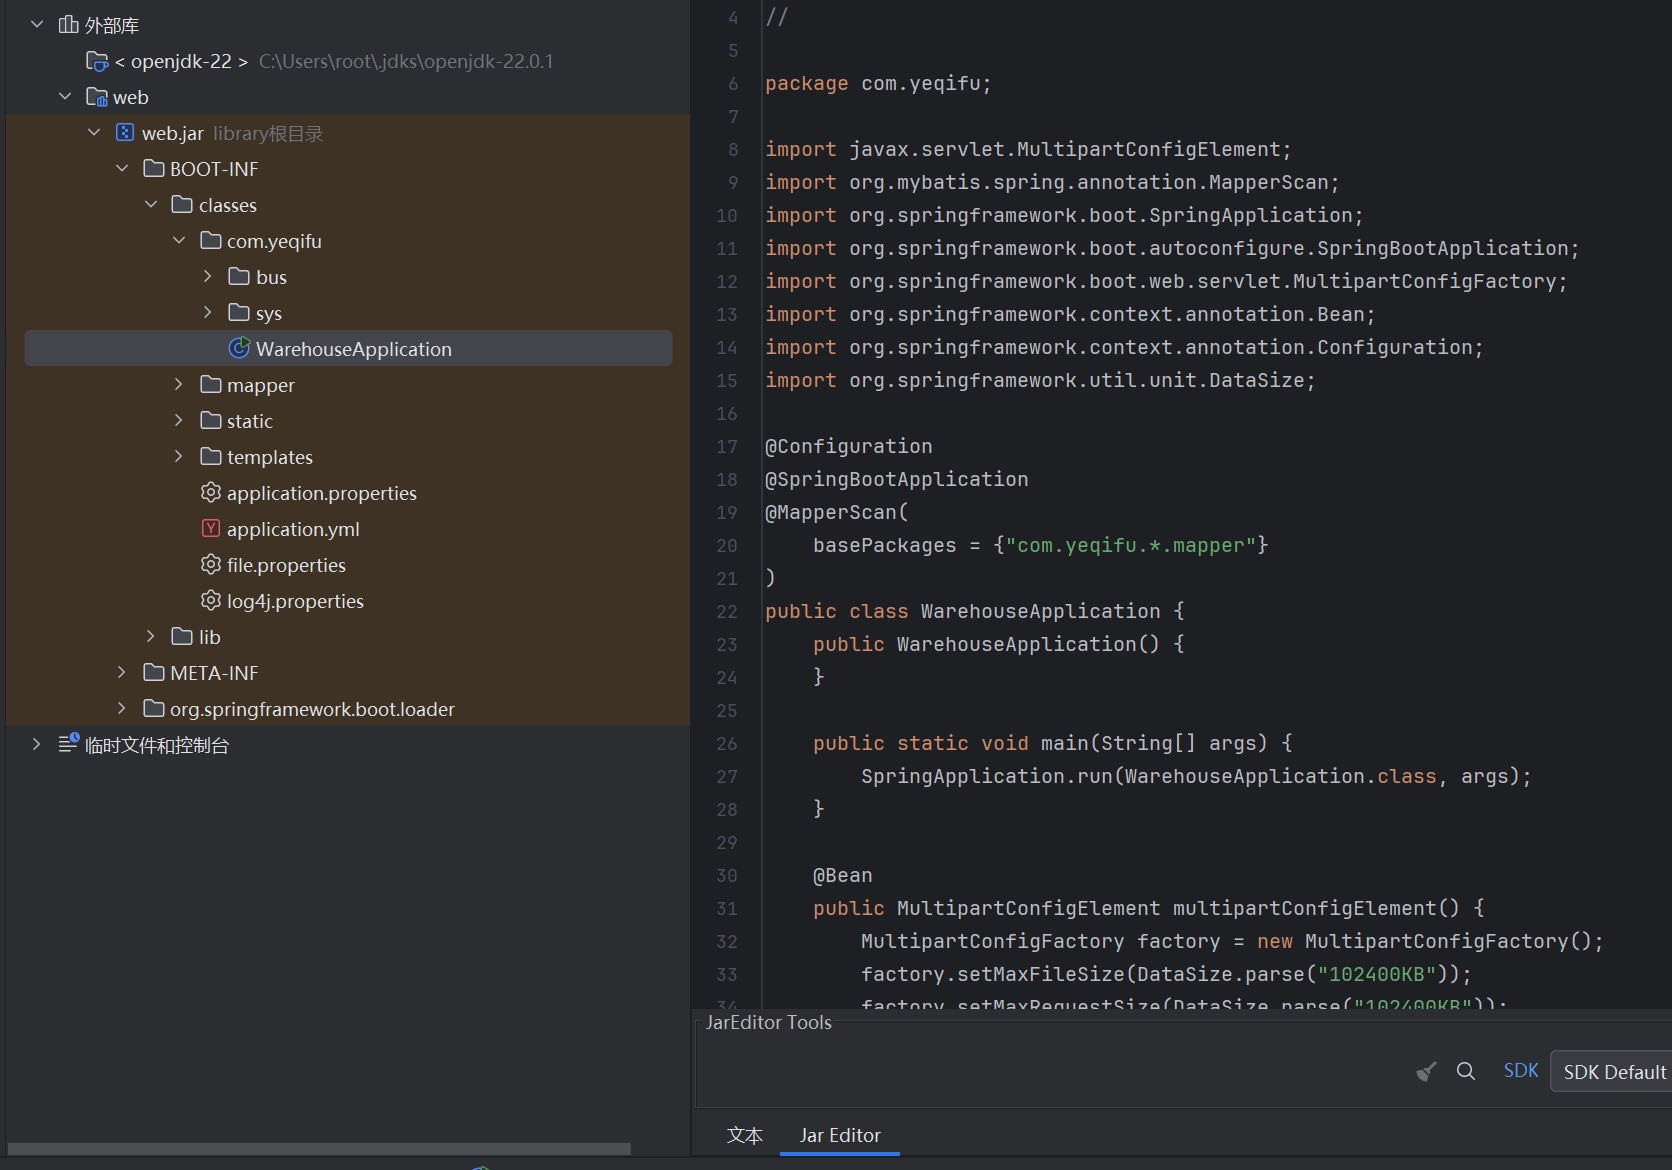Click the scratches and consoles icon

68,743
